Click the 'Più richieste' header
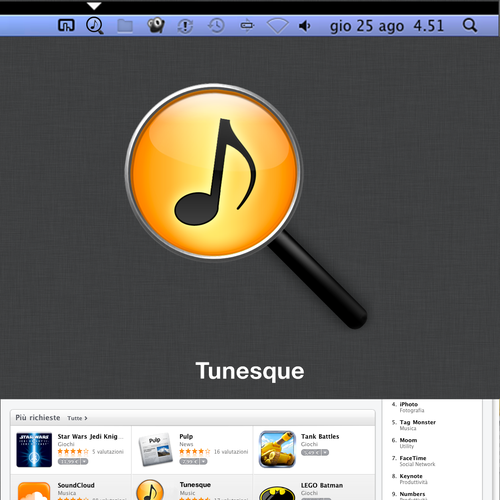This screenshot has width=500, height=500. pyautogui.click(x=38, y=418)
